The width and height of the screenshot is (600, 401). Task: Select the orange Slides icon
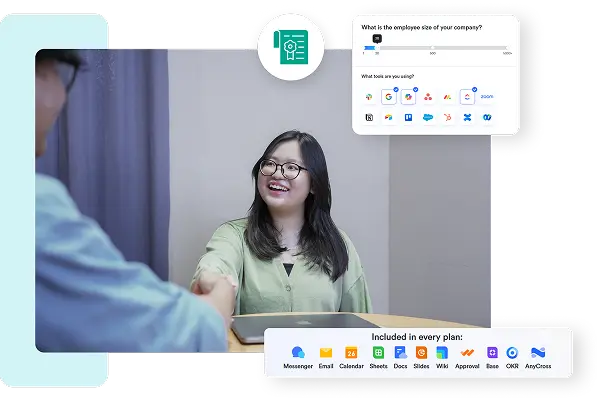[x=421, y=353]
